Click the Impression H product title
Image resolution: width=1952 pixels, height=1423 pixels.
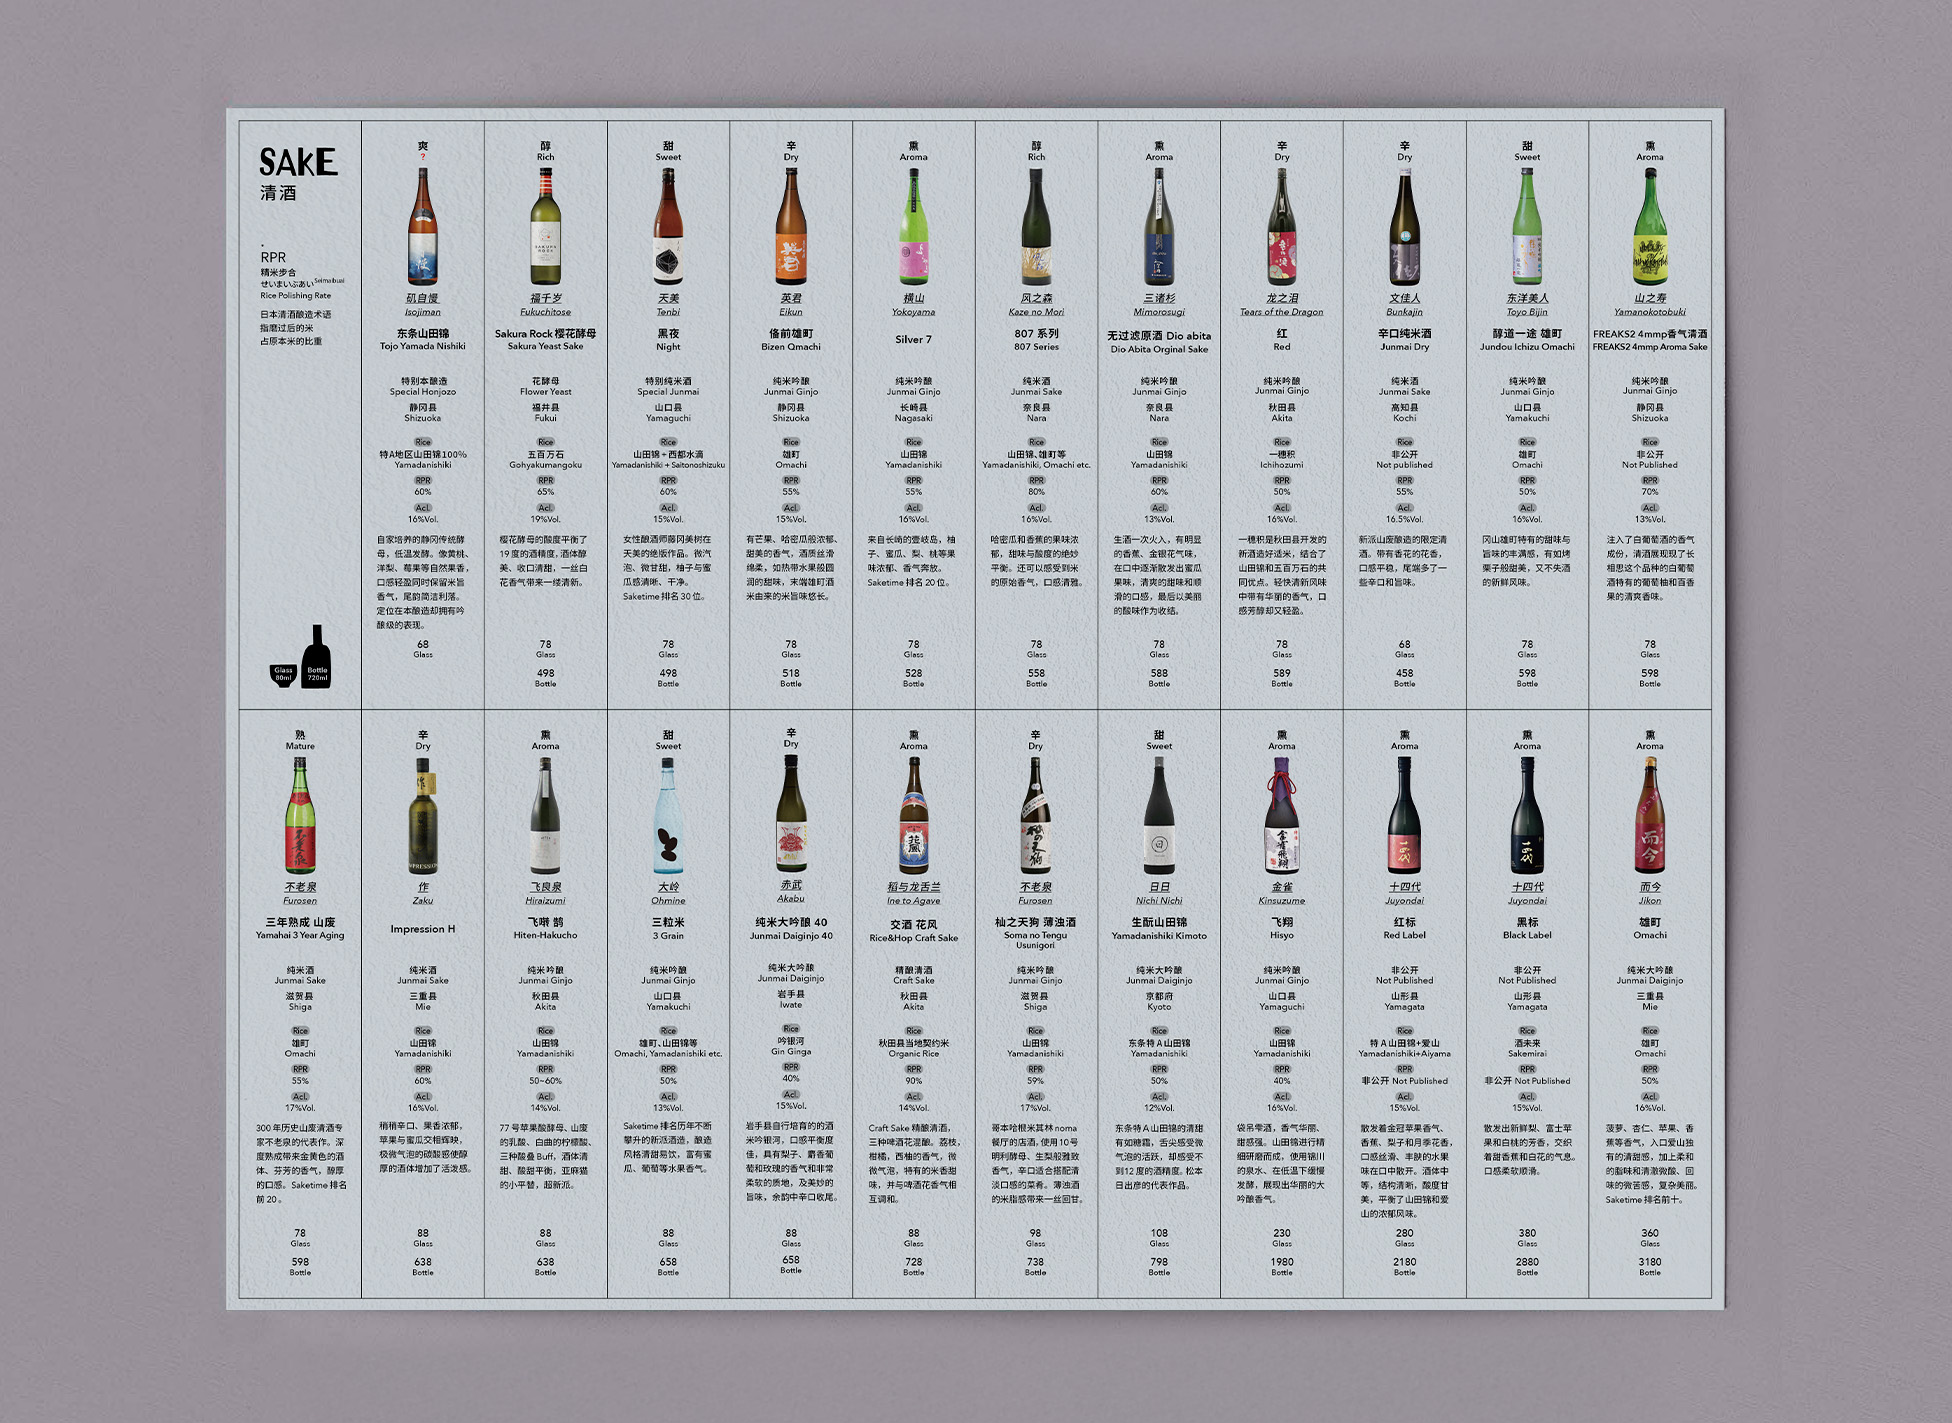(423, 929)
